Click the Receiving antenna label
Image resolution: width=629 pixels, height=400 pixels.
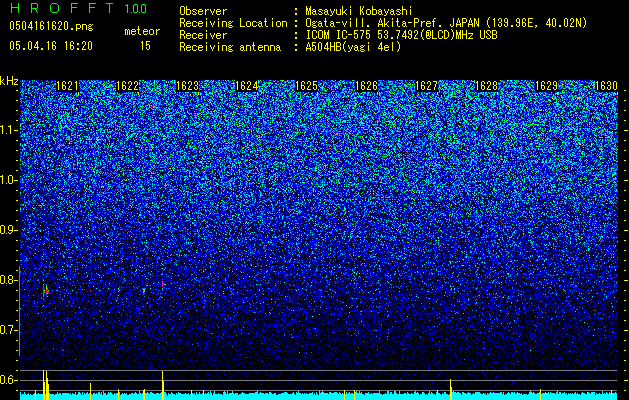[230, 47]
